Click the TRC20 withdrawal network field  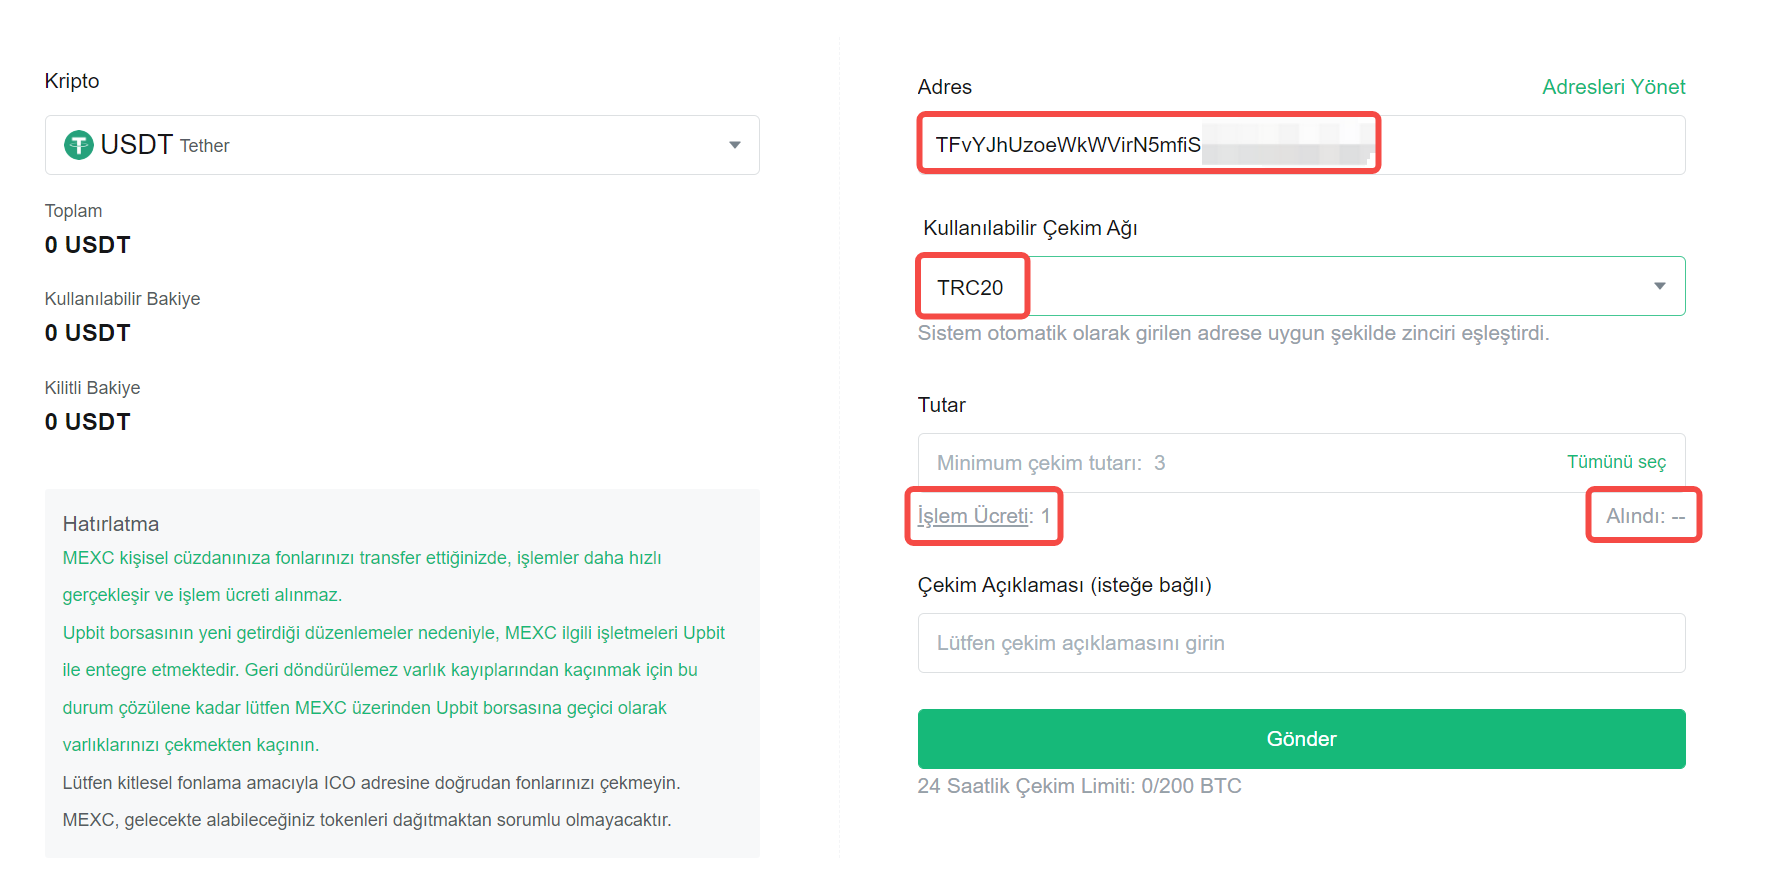[1301, 286]
